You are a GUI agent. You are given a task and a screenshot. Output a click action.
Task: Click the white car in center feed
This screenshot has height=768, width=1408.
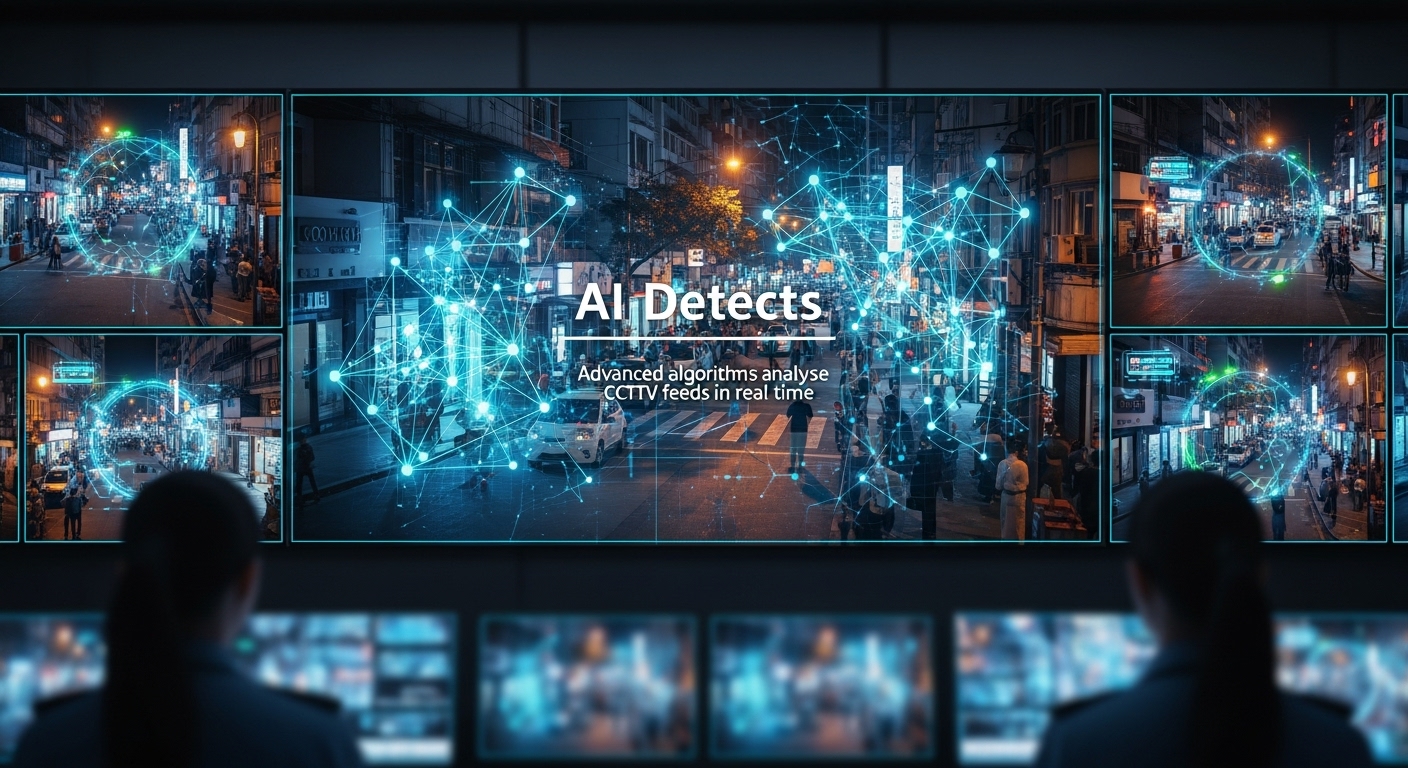coord(576,428)
